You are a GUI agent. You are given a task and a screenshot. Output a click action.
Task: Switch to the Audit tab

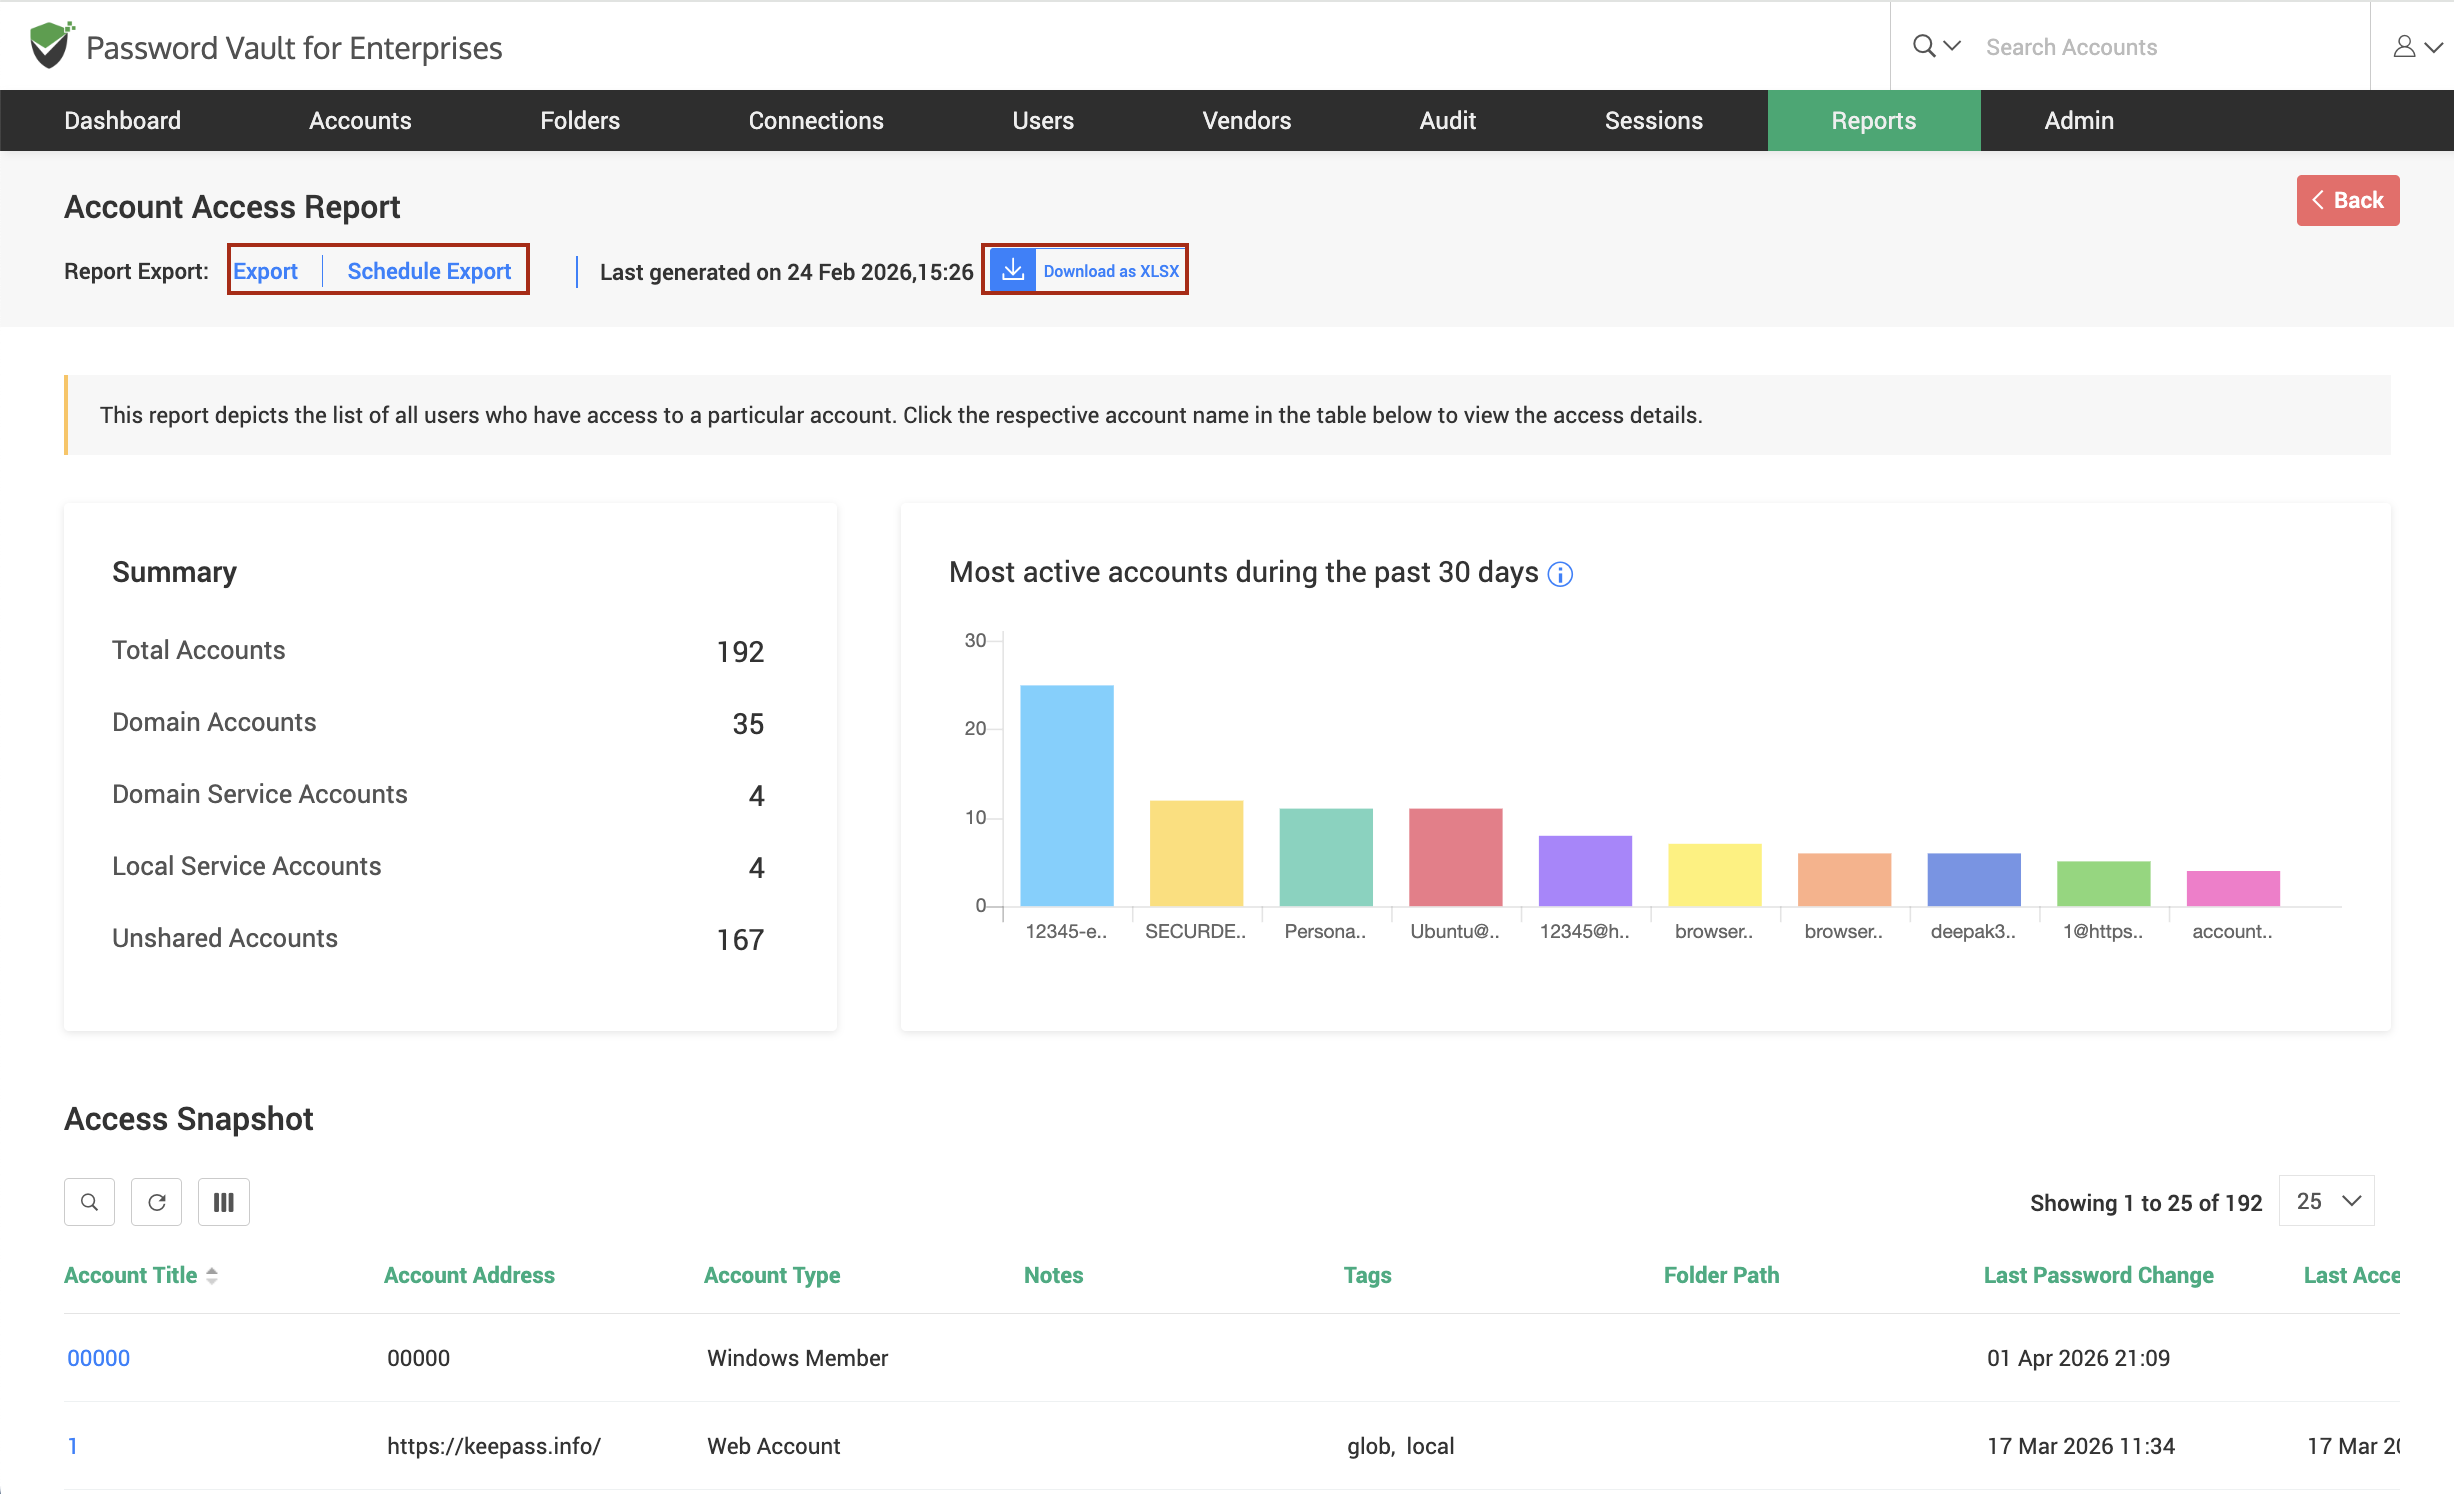(1447, 120)
